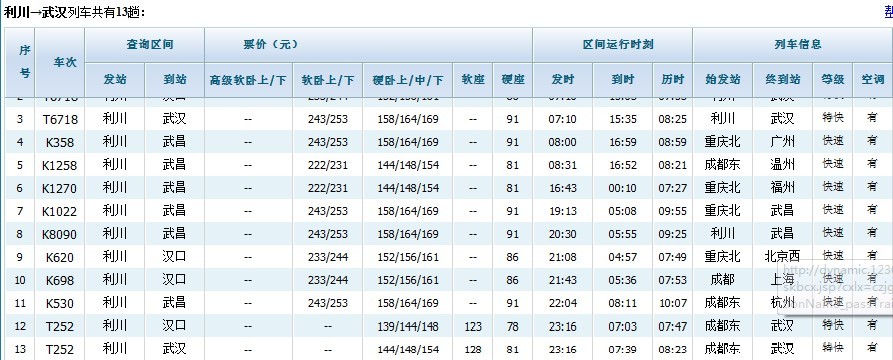
Task: Click arrival time 08:11 of K530
Action: [622, 303]
